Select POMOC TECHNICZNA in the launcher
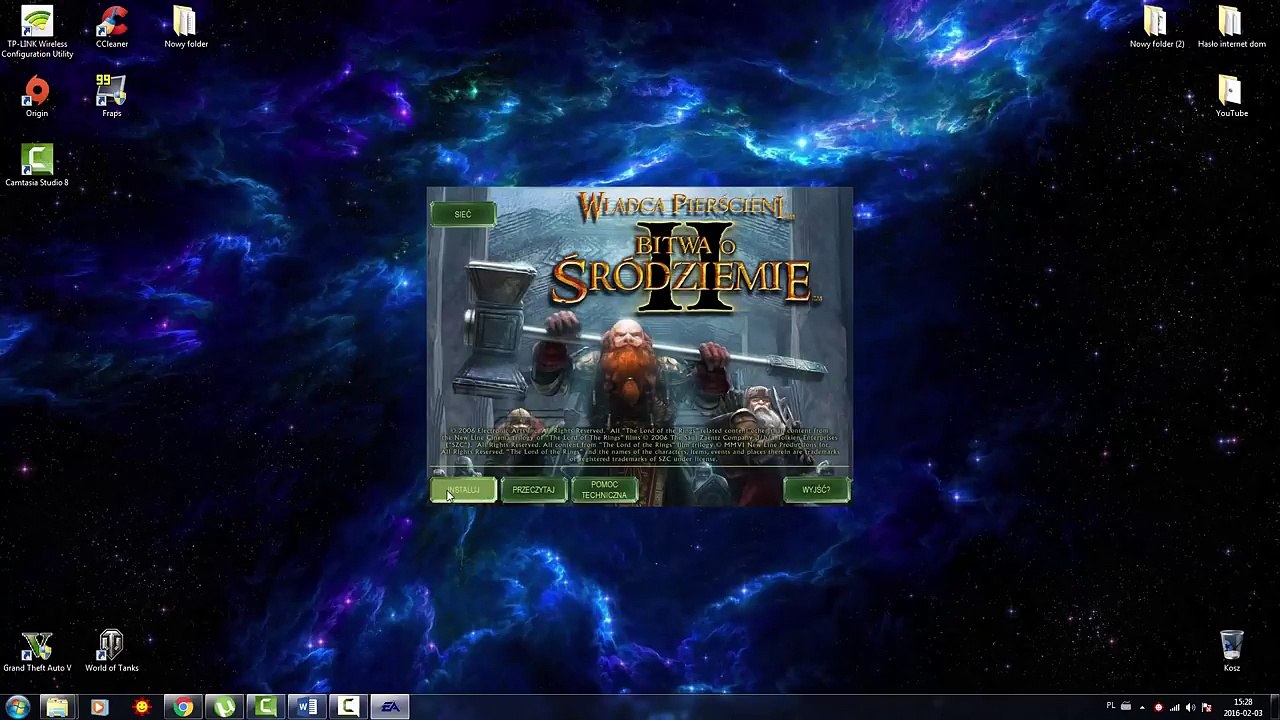Image resolution: width=1280 pixels, height=720 pixels. (x=604, y=490)
